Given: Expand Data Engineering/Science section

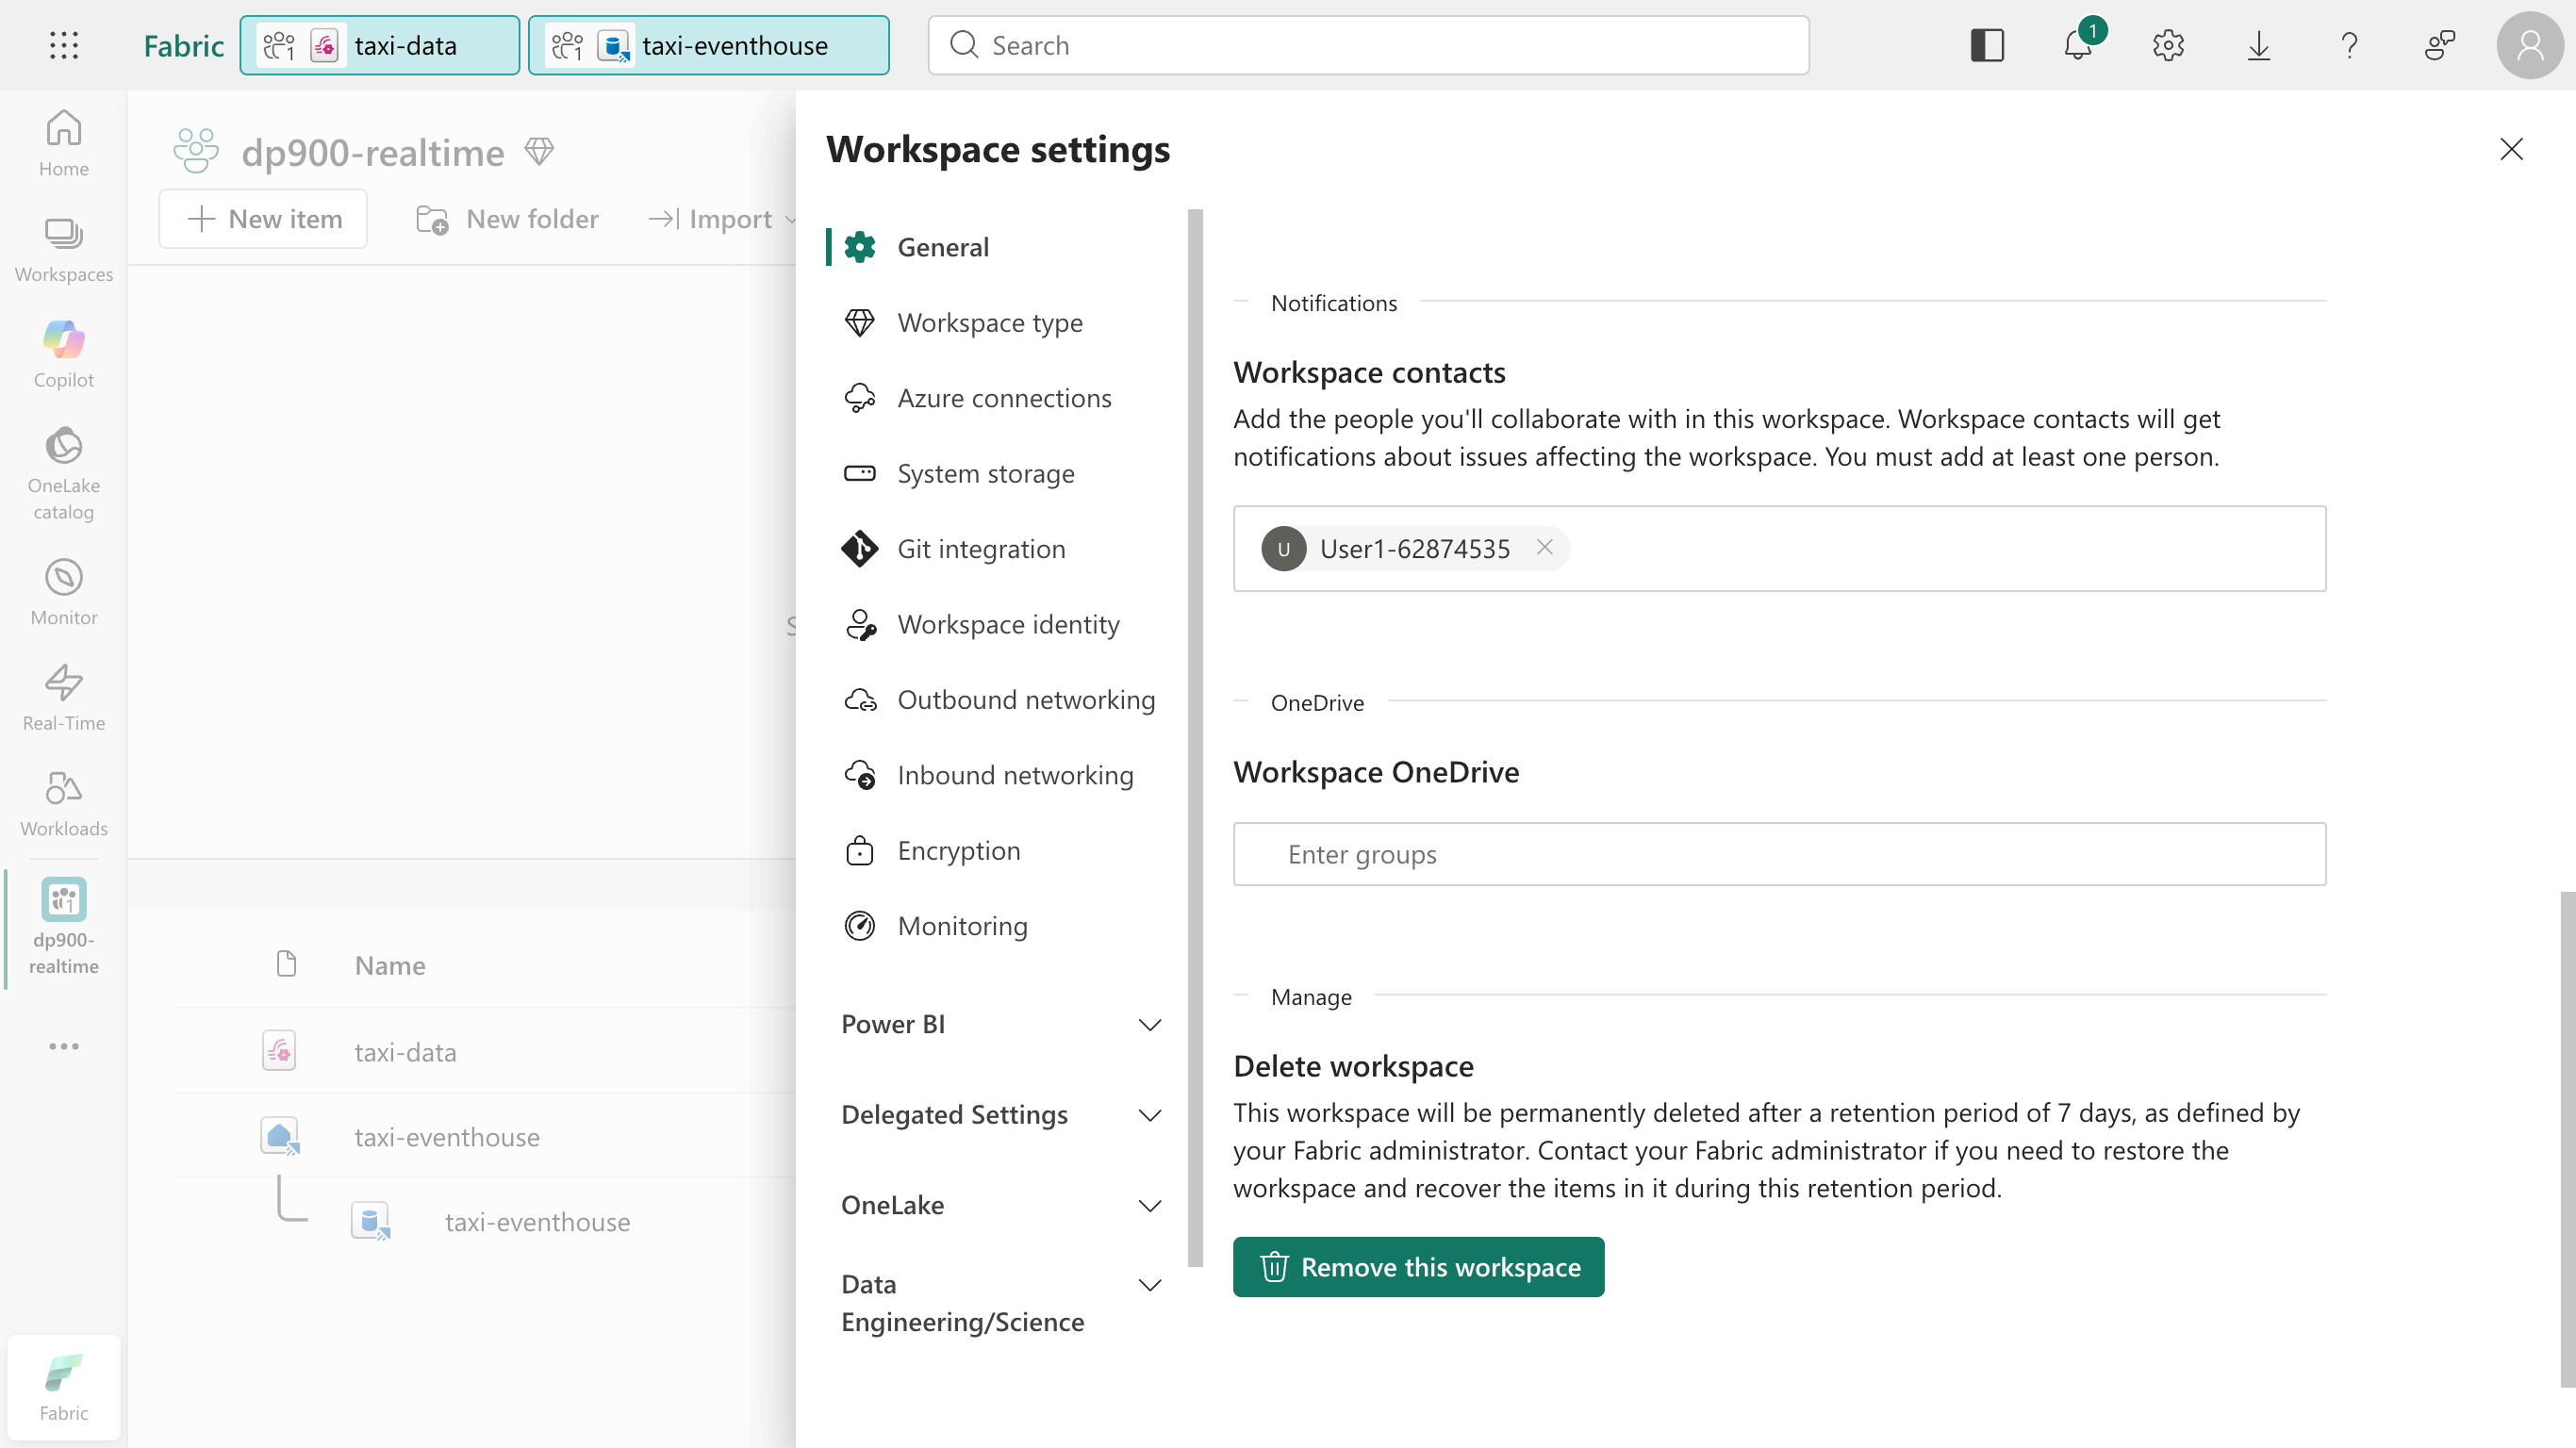Looking at the screenshot, I should pos(1003,1303).
